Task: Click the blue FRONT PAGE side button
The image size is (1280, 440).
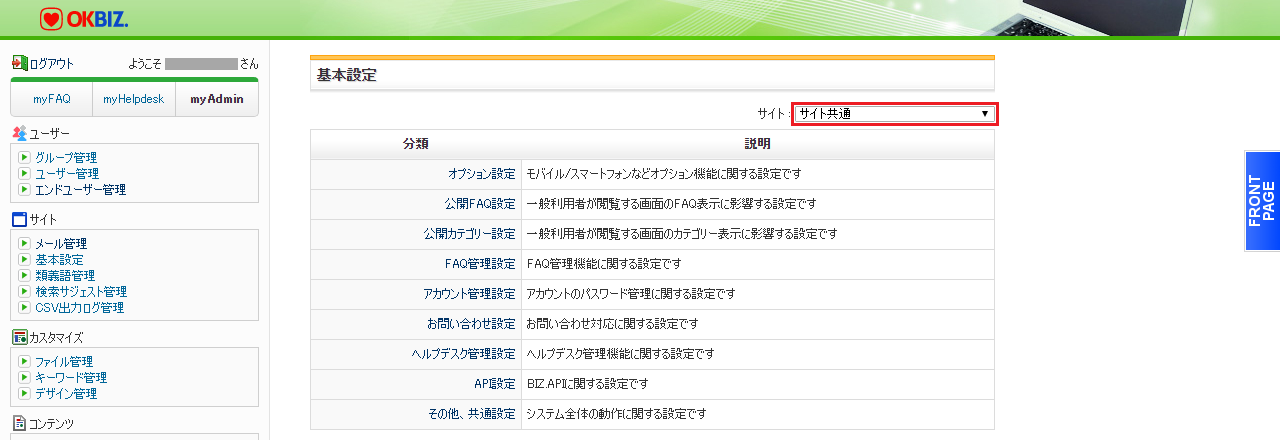Action: click(x=1262, y=201)
